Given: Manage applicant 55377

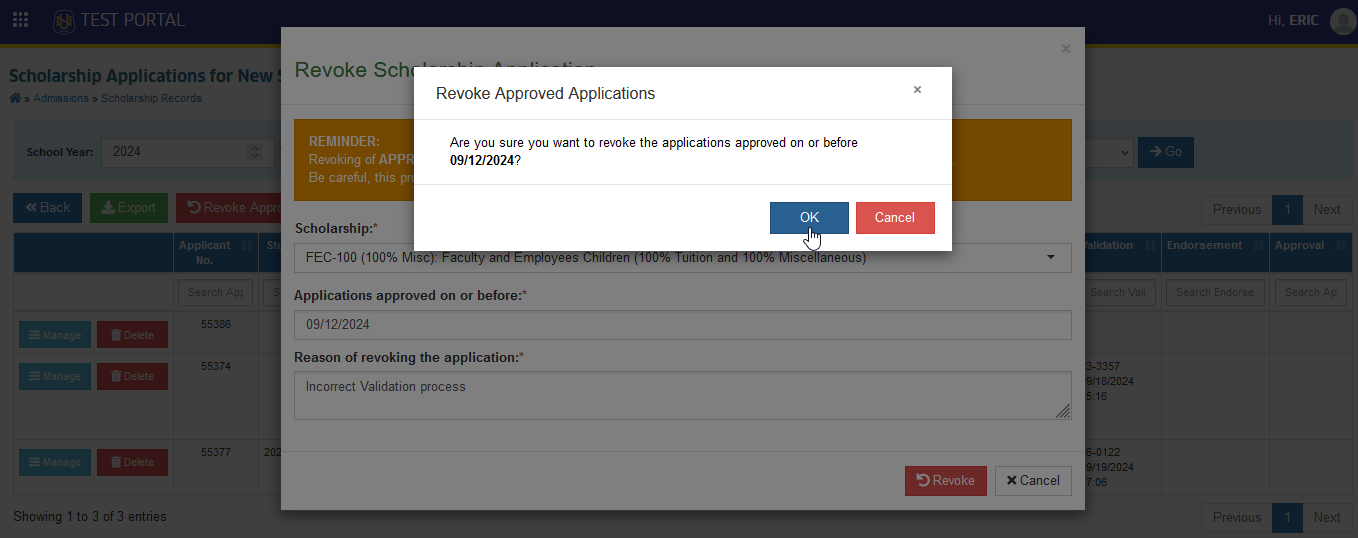Looking at the screenshot, I should pos(55,463).
